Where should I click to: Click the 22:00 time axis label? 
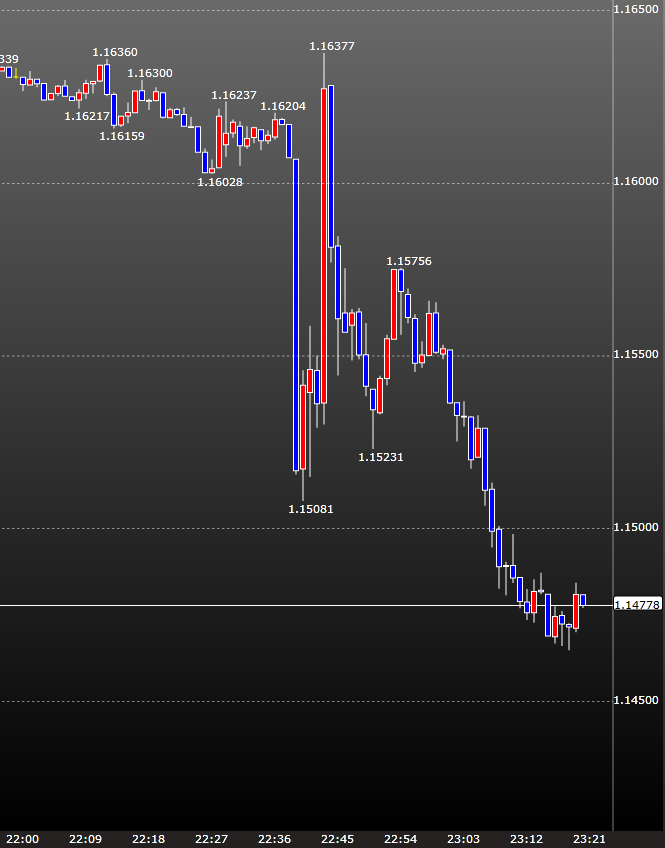(23, 839)
